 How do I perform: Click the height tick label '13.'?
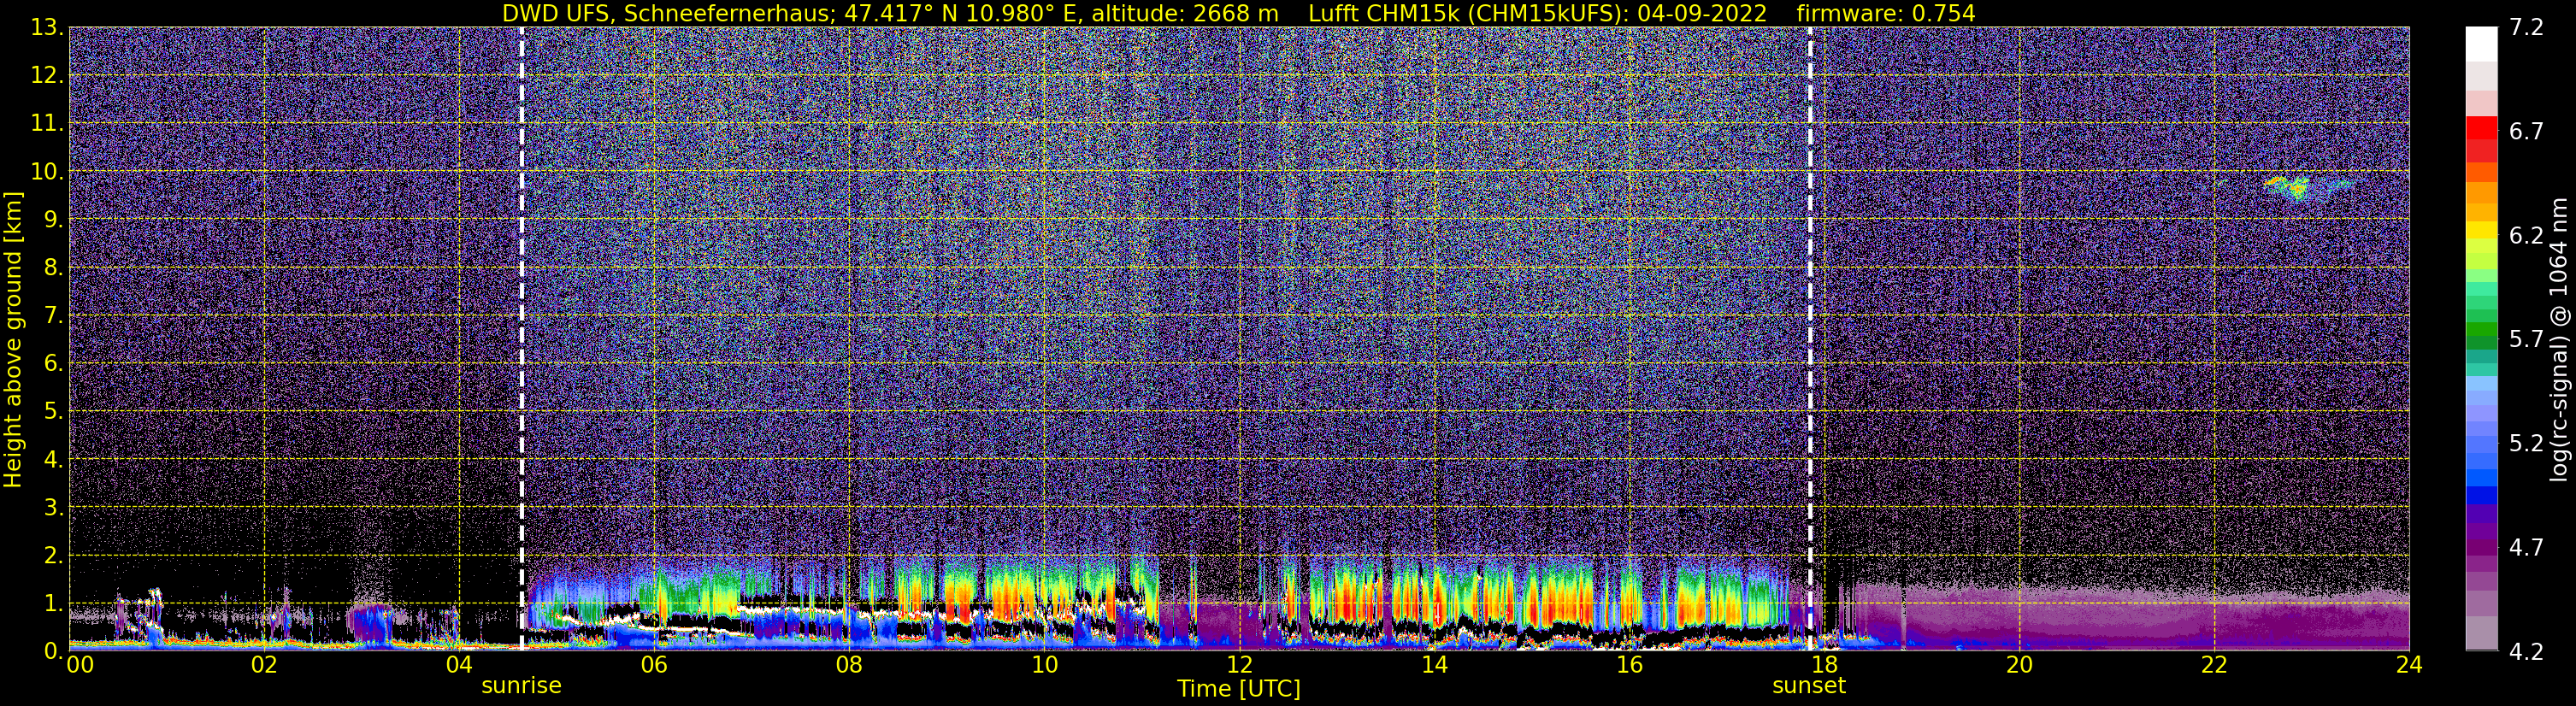[47, 28]
